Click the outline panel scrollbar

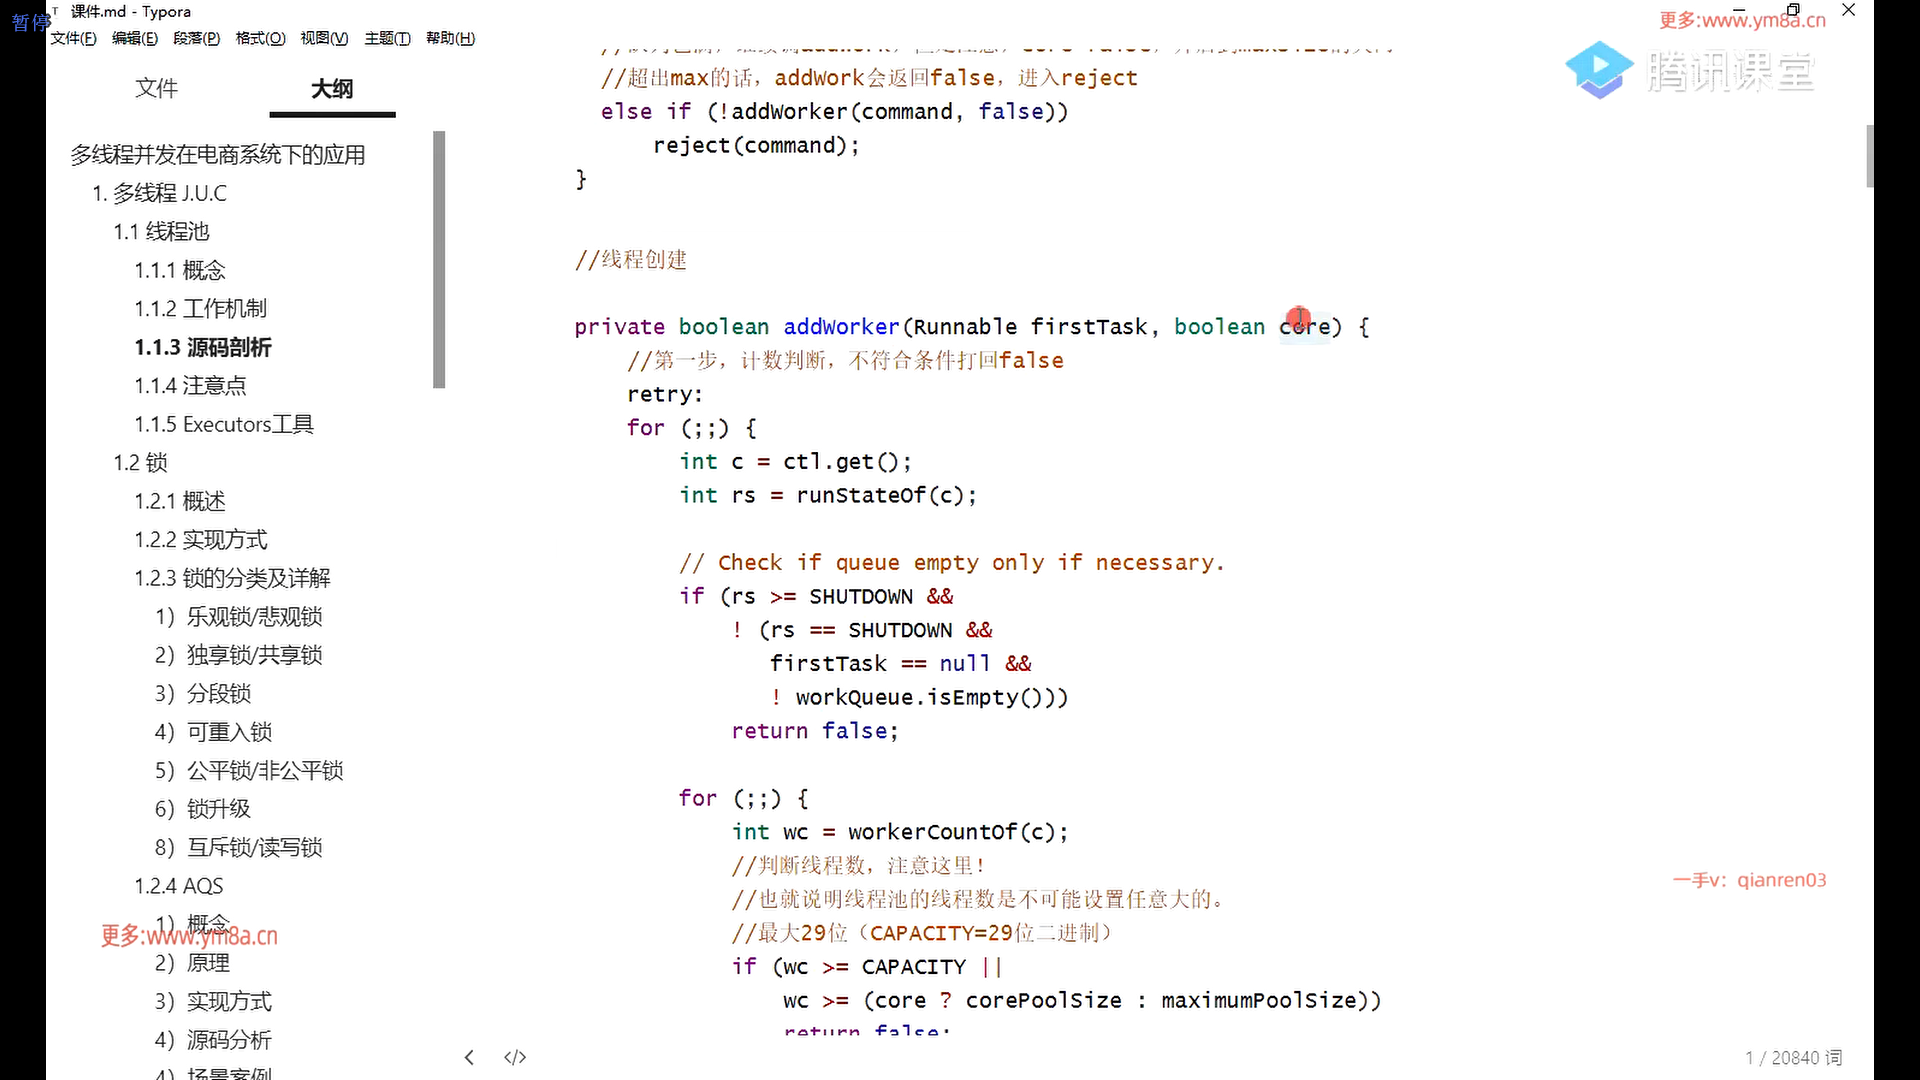438,260
